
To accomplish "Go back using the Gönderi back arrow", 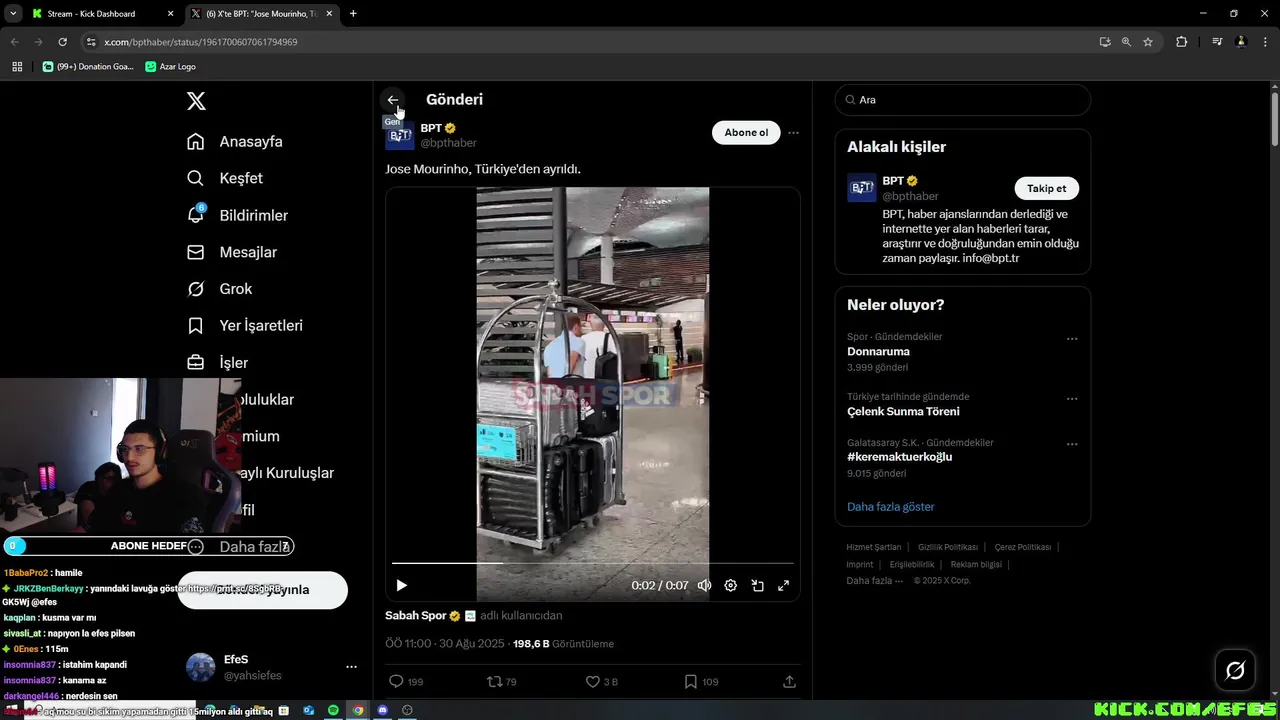I will pos(393,100).
